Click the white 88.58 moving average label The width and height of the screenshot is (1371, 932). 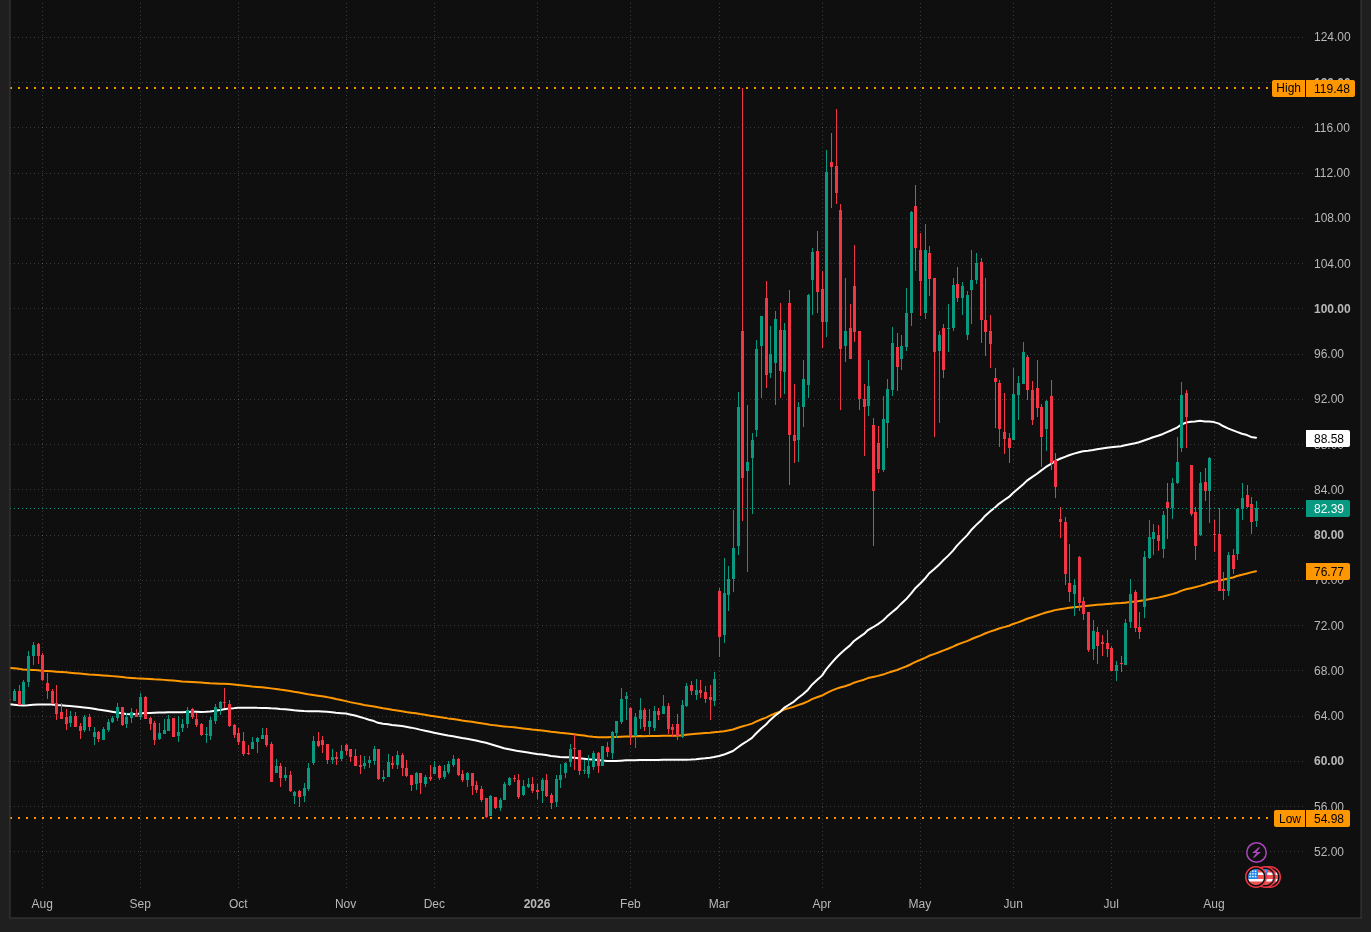(x=1328, y=439)
